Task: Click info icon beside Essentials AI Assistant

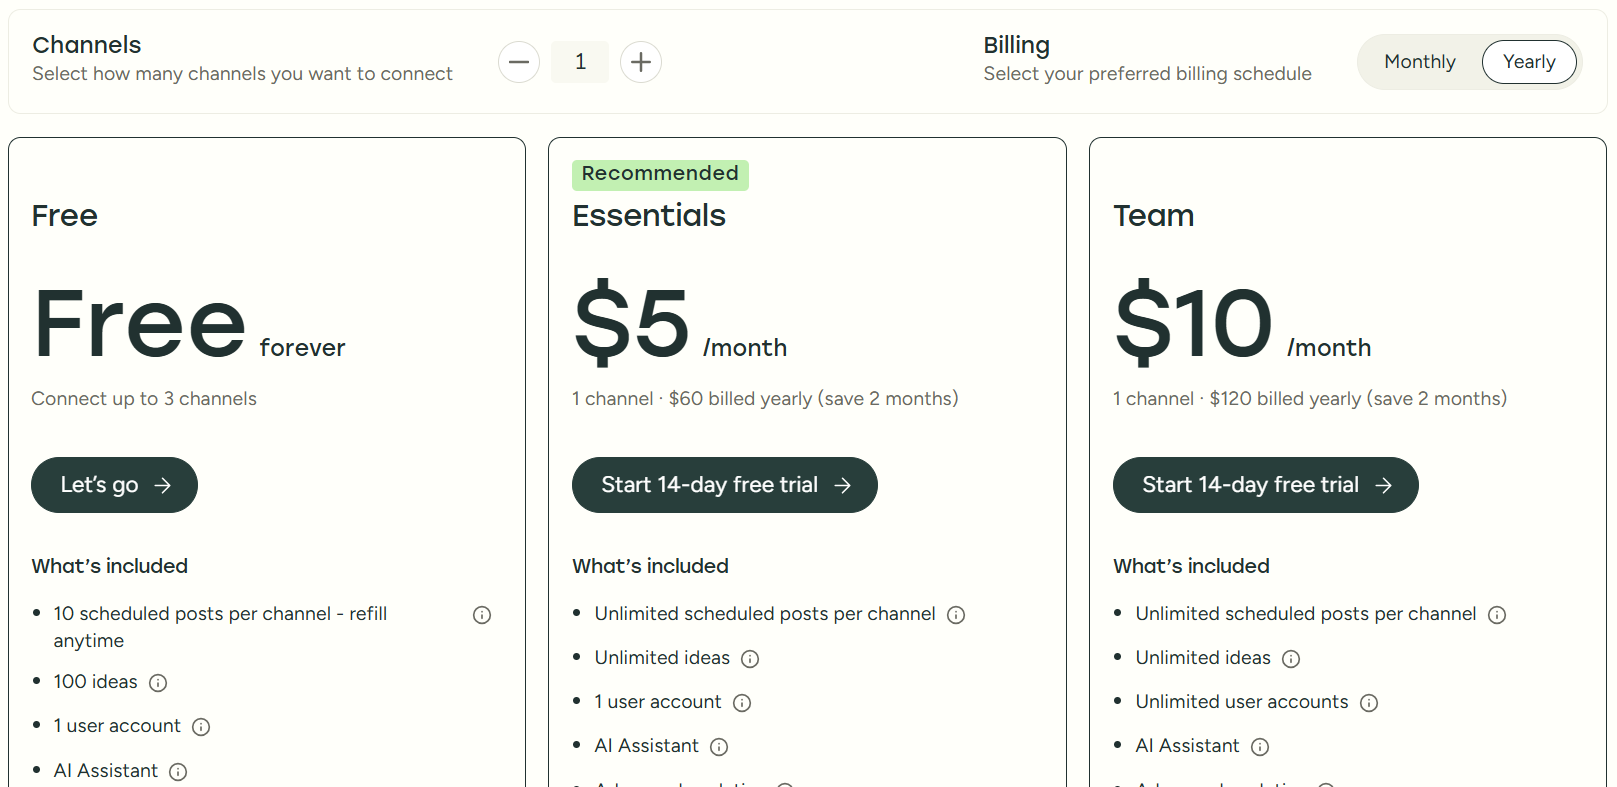Action: click(719, 747)
